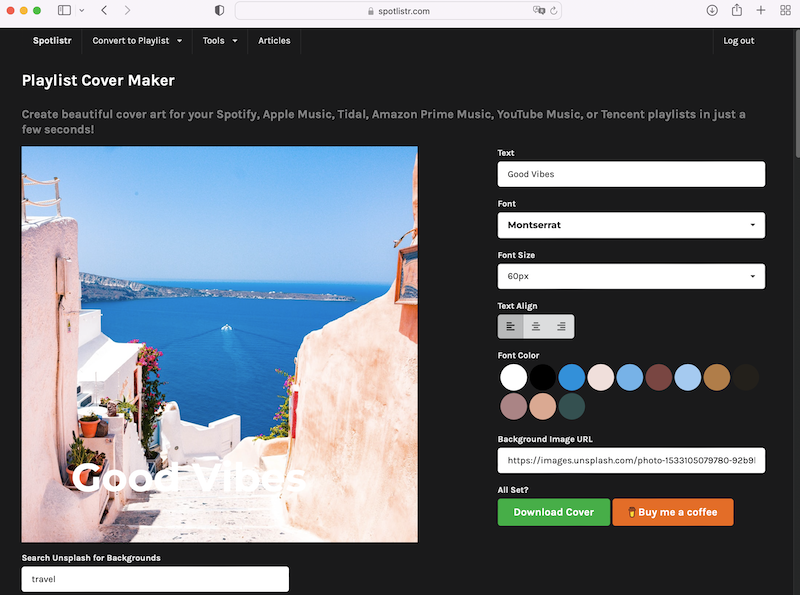The width and height of the screenshot is (800, 595).
Task: Set text alignment to left
Action: (x=511, y=326)
